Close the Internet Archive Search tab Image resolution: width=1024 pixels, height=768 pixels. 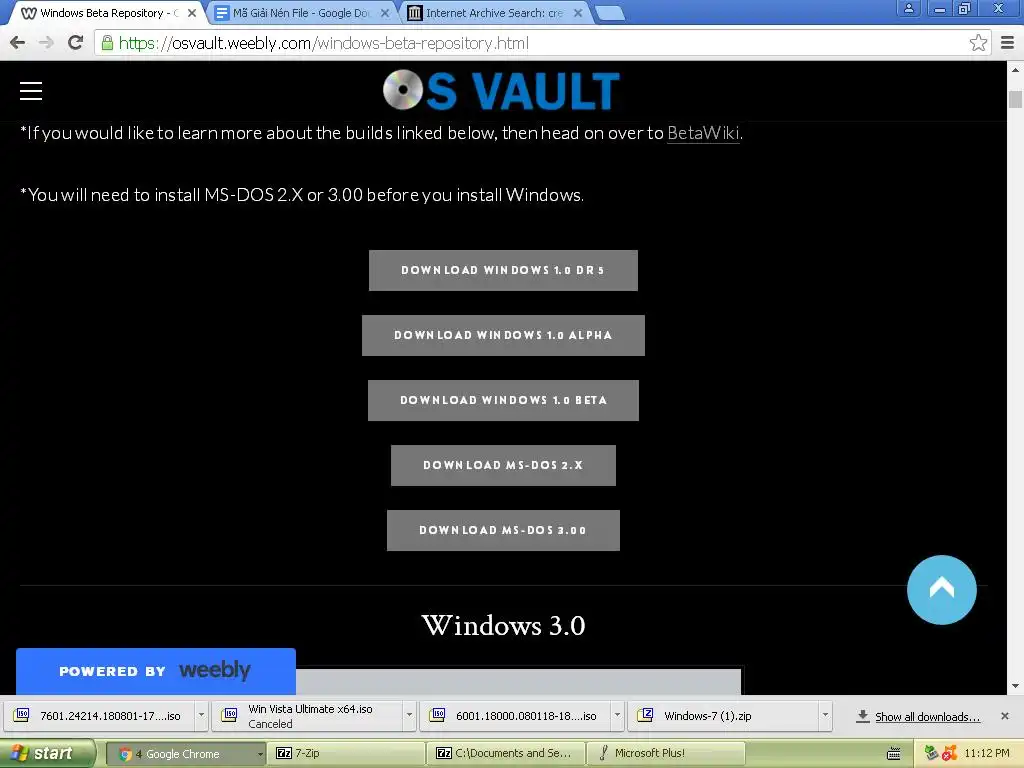point(578,13)
